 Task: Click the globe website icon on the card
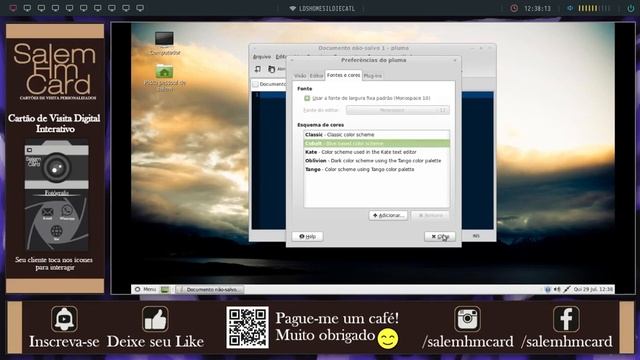(x=56, y=231)
